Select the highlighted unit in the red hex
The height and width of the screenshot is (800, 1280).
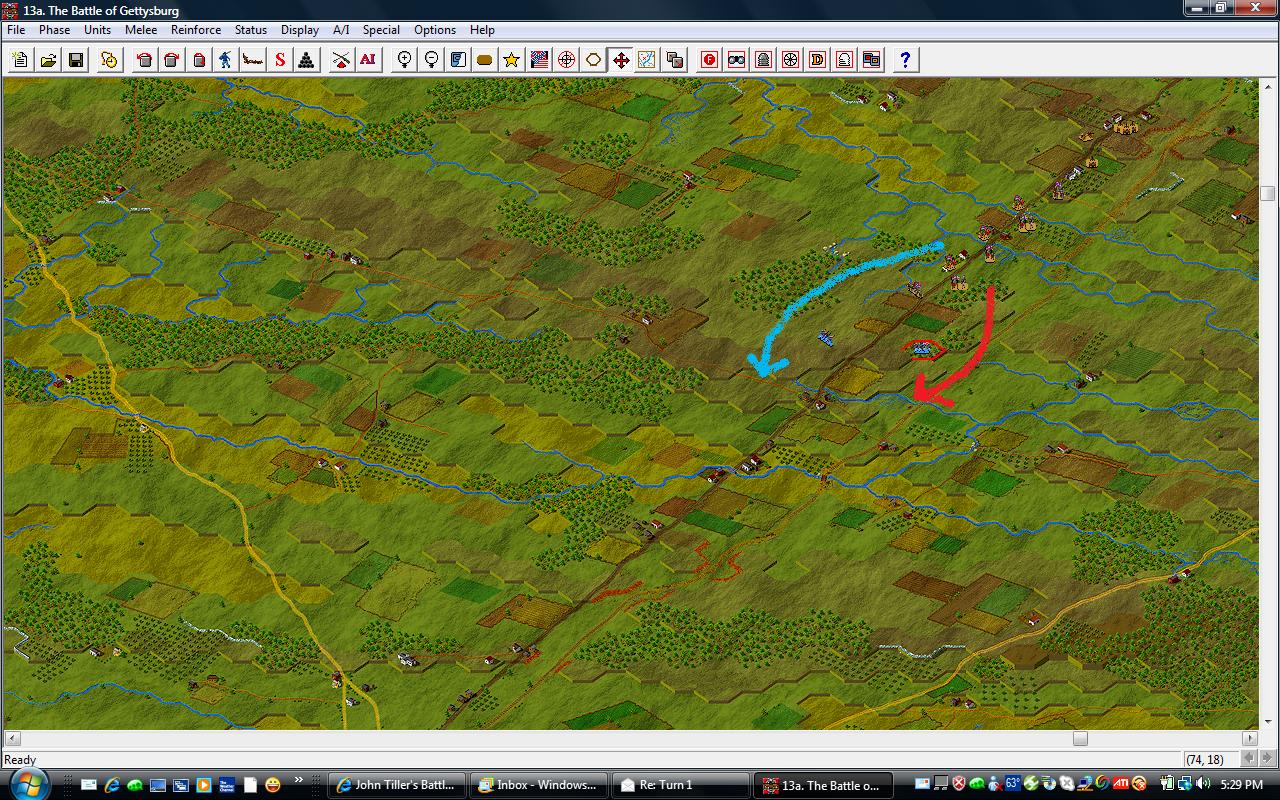[x=925, y=348]
